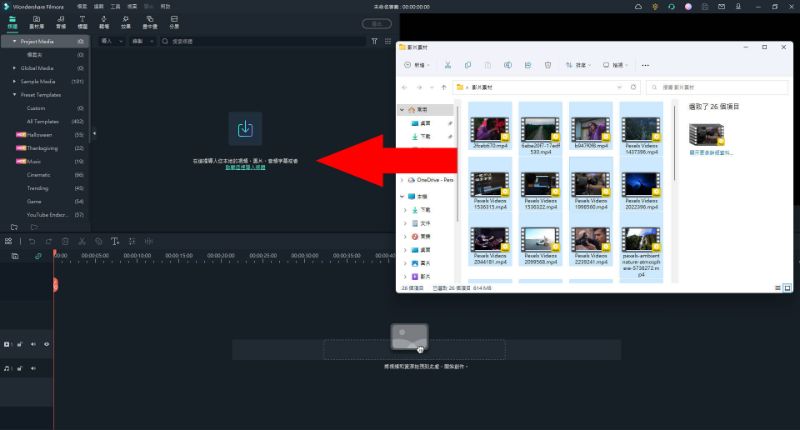Expand the OneDrive node in Explorer tree
Viewport: 800px width, 430px height.
click(x=402, y=180)
